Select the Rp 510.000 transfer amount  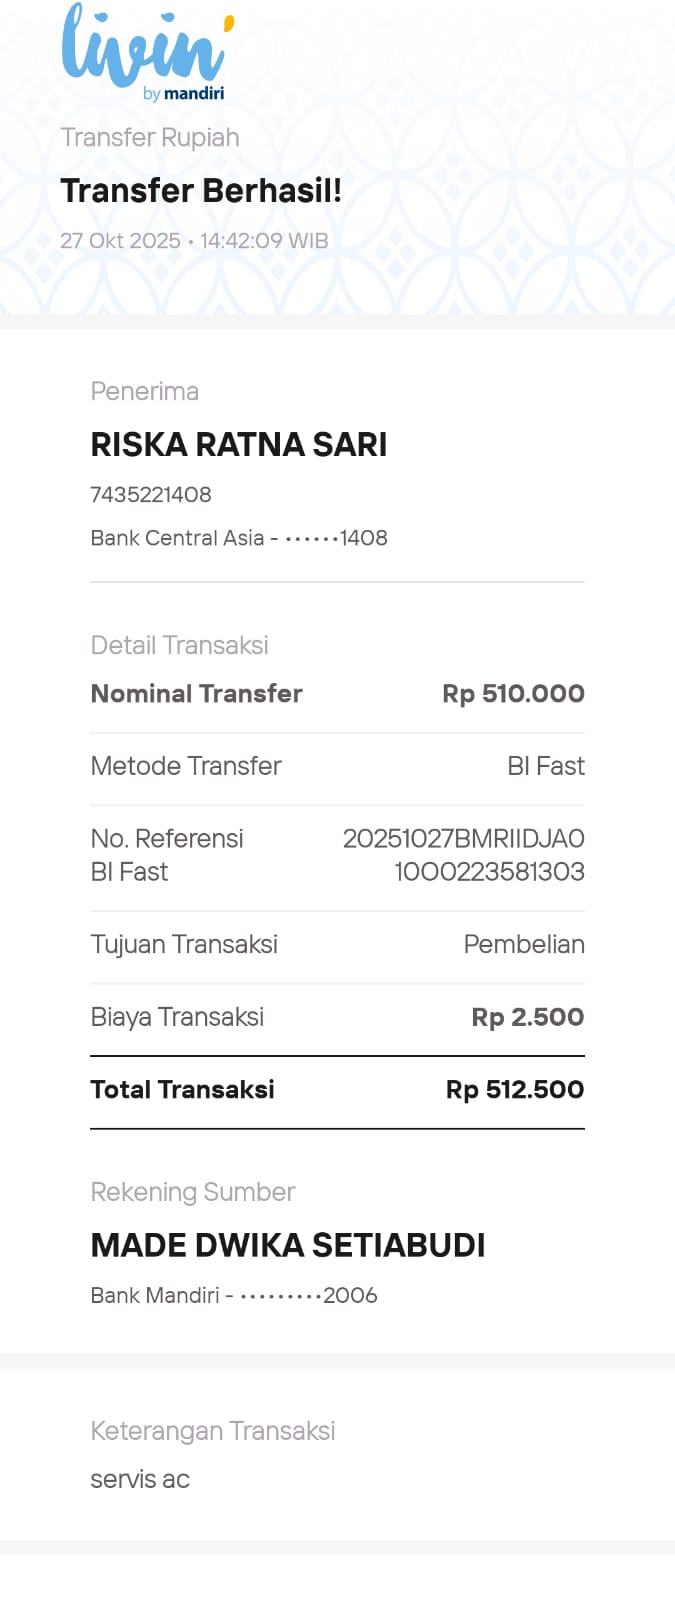(x=513, y=693)
